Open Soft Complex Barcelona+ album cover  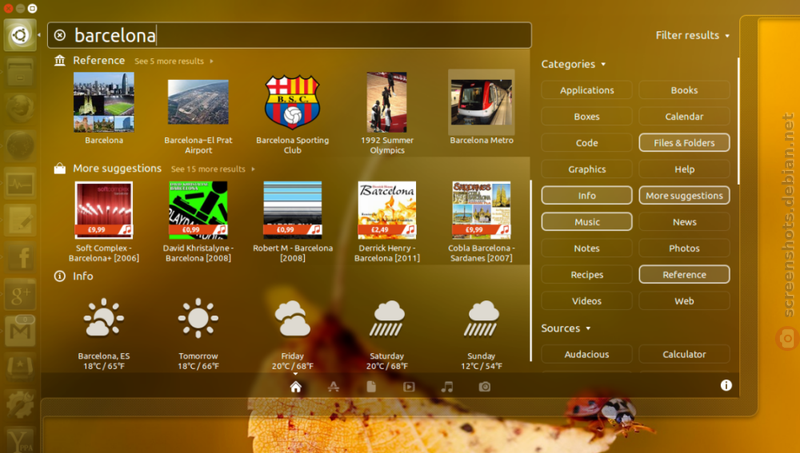click(x=104, y=210)
